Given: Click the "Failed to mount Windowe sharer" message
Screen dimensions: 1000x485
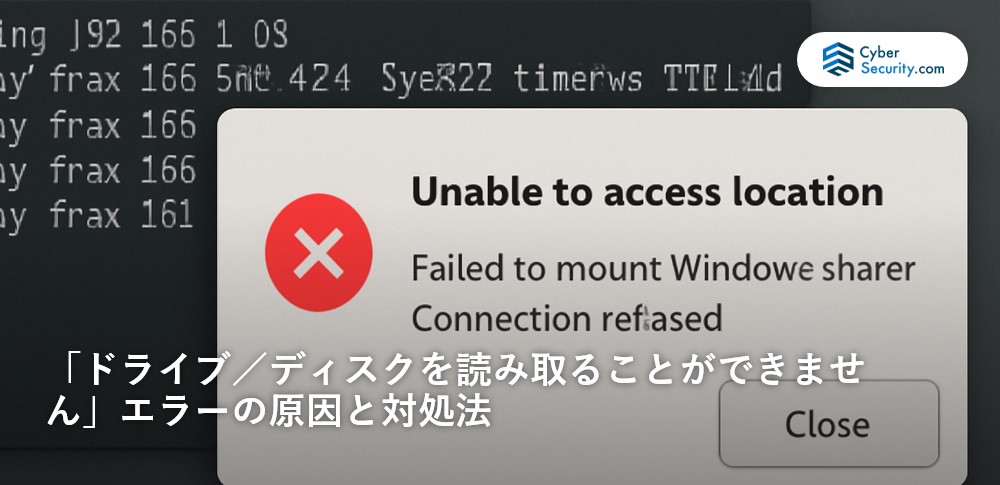Looking at the screenshot, I should coord(663,268).
